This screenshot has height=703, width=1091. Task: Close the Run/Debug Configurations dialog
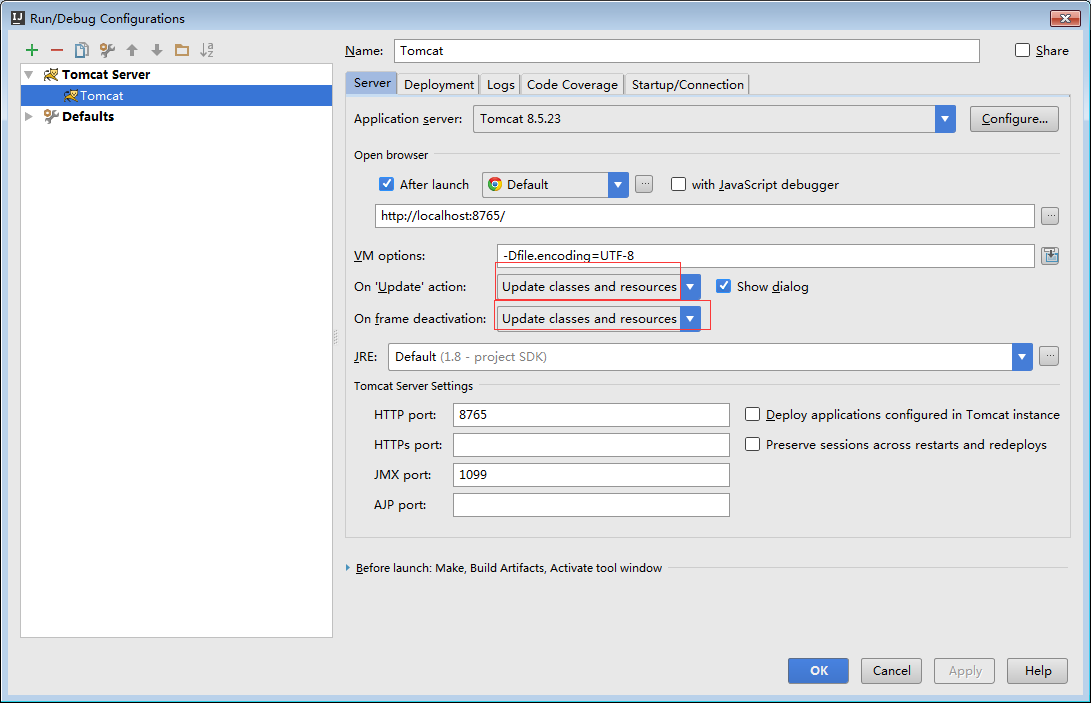pos(1065,18)
